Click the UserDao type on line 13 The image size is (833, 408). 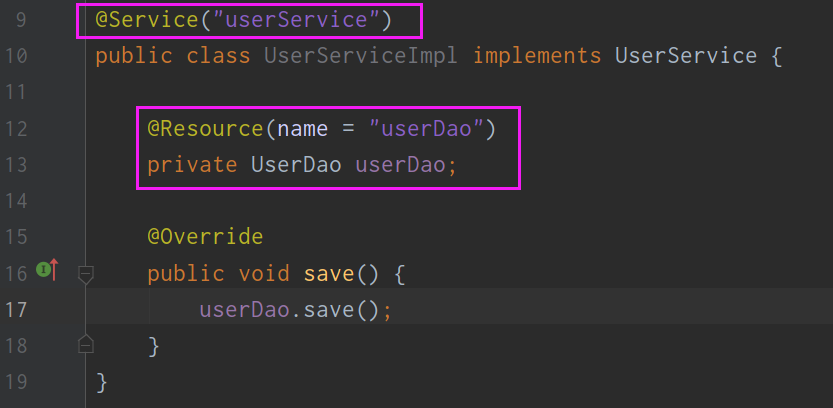(x=296, y=165)
